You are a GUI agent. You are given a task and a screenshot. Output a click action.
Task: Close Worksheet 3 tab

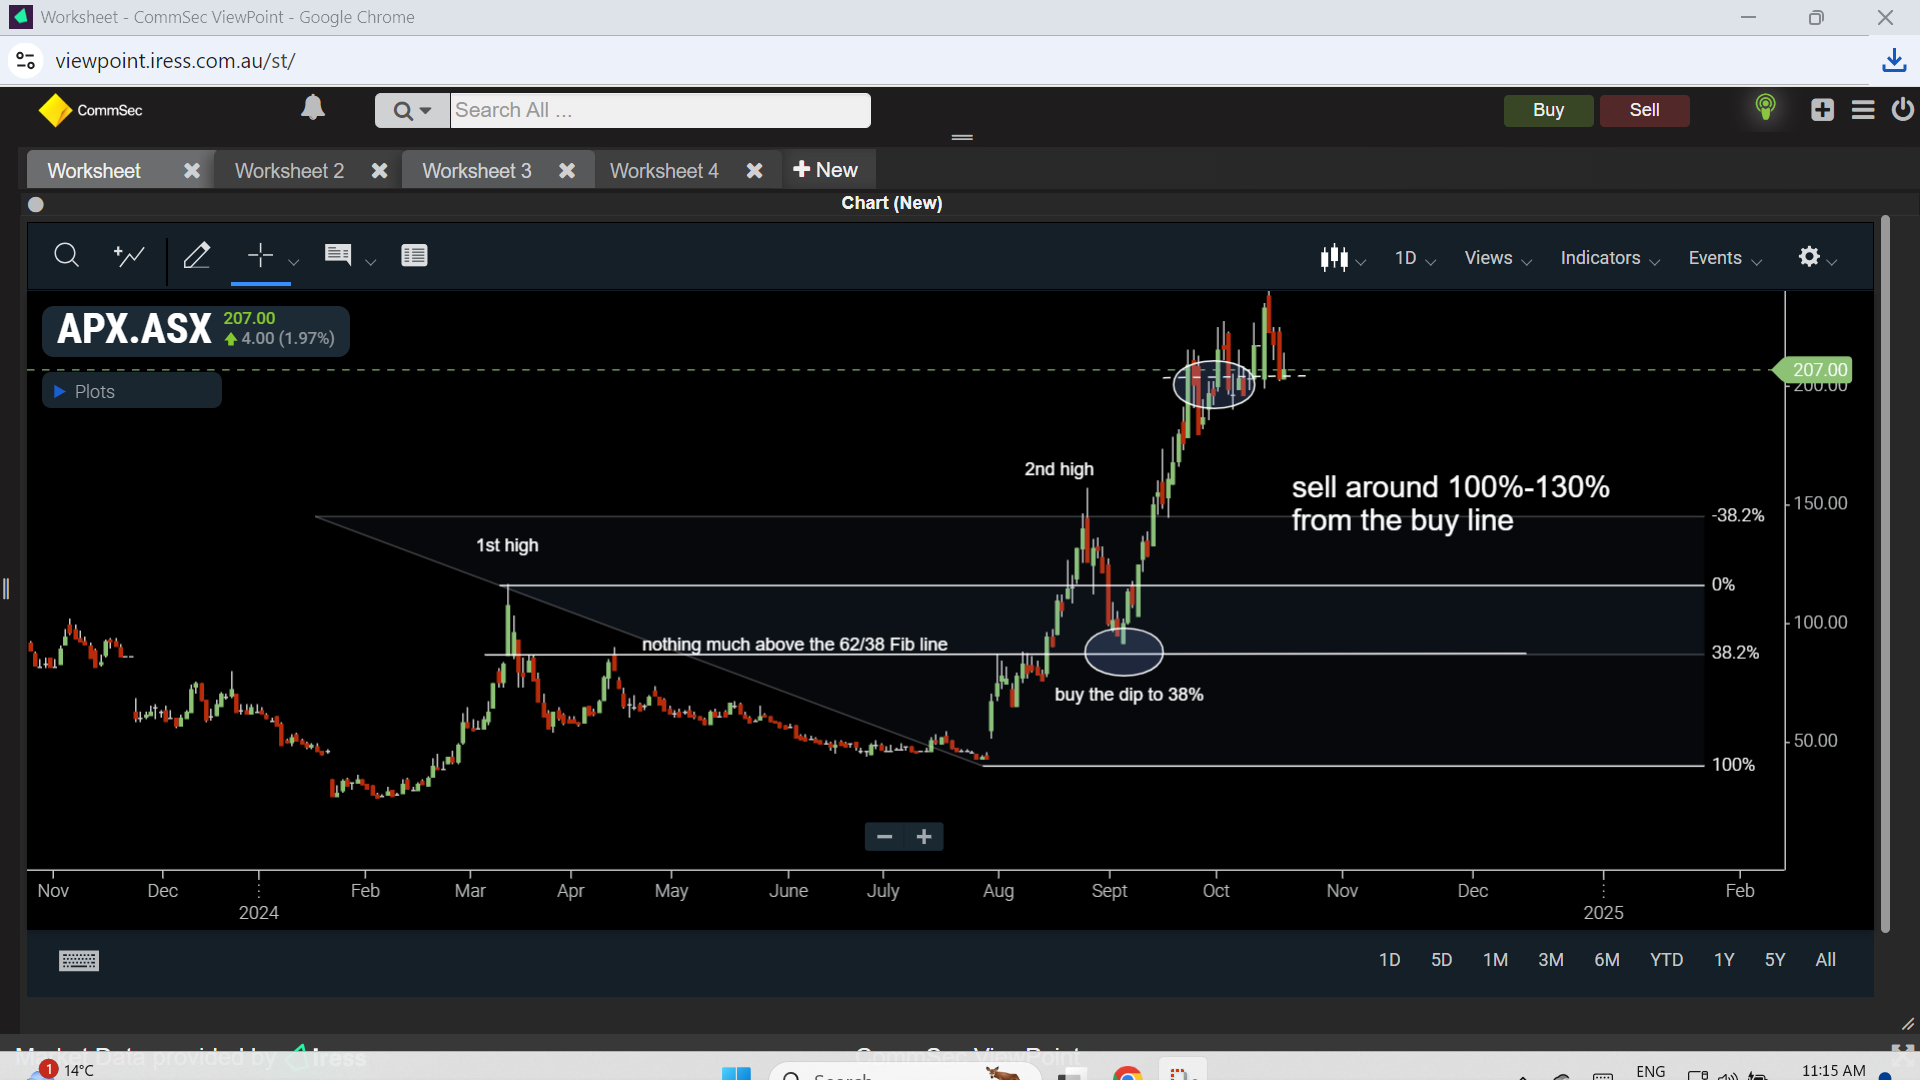[x=567, y=171]
